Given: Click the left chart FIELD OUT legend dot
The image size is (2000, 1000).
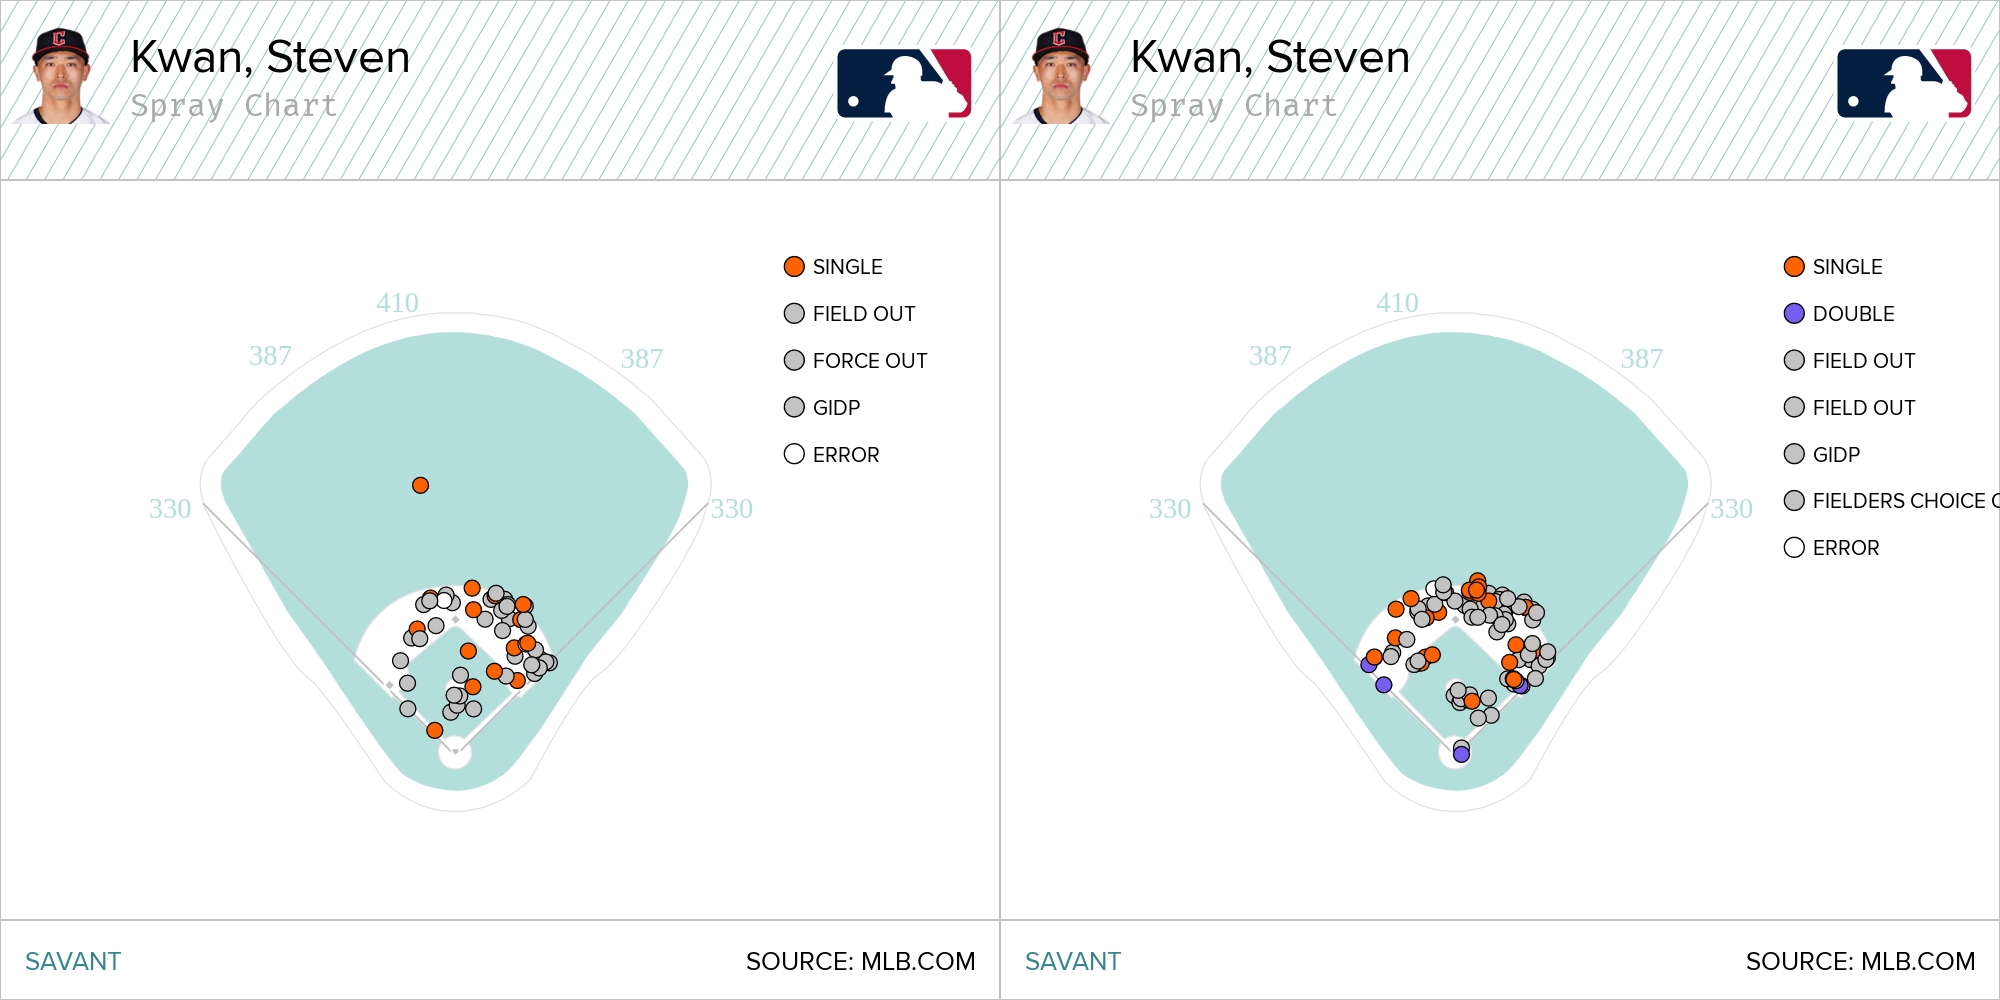Looking at the screenshot, I should point(794,314).
